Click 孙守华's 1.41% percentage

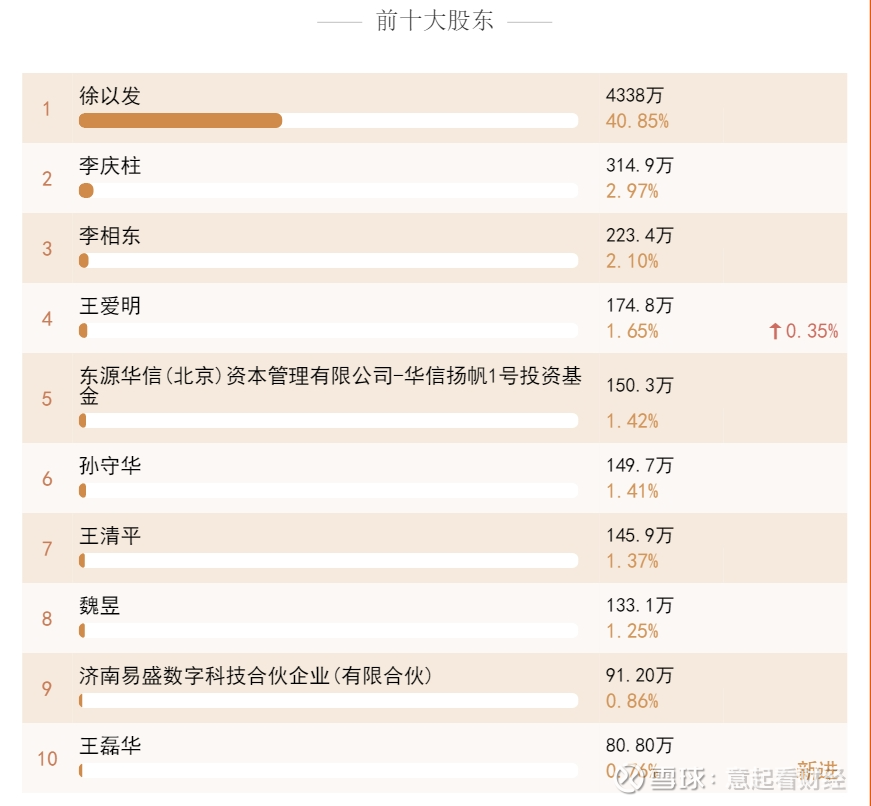[632, 491]
